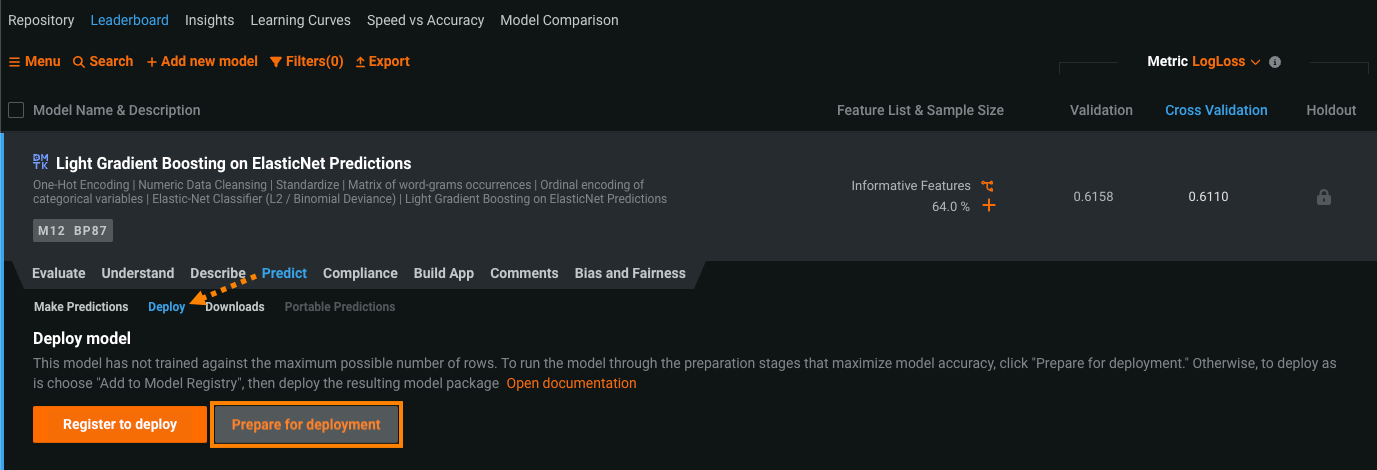Switch to the Learning Curves tab

pyautogui.click(x=300, y=20)
